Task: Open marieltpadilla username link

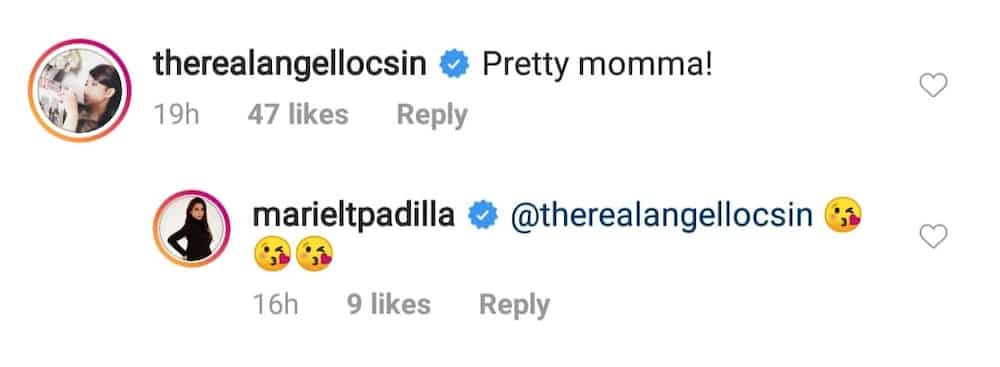Action: [x=354, y=216]
